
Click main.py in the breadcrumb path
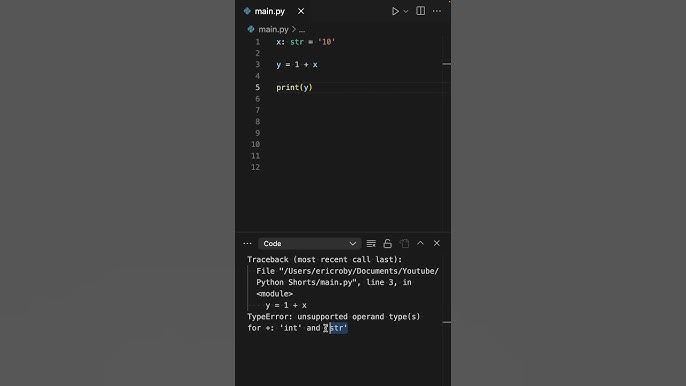point(273,29)
